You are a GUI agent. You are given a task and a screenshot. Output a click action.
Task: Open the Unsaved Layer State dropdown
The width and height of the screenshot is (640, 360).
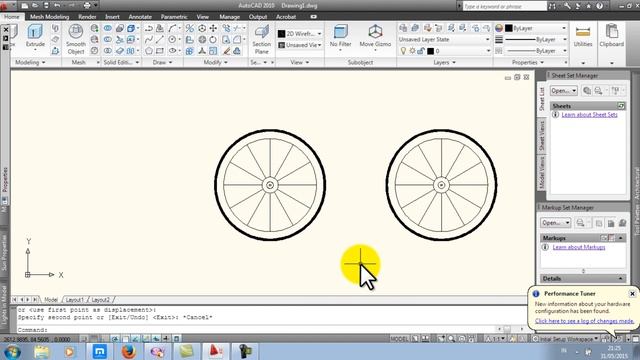(444, 40)
